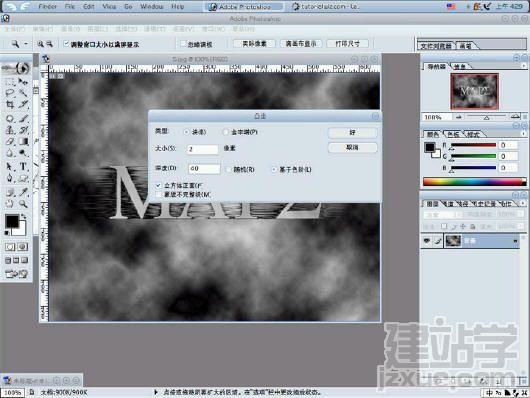Switch to the 色板 swatches tab
The width and height of the screenshot is (530, 398).
[453, 134]
